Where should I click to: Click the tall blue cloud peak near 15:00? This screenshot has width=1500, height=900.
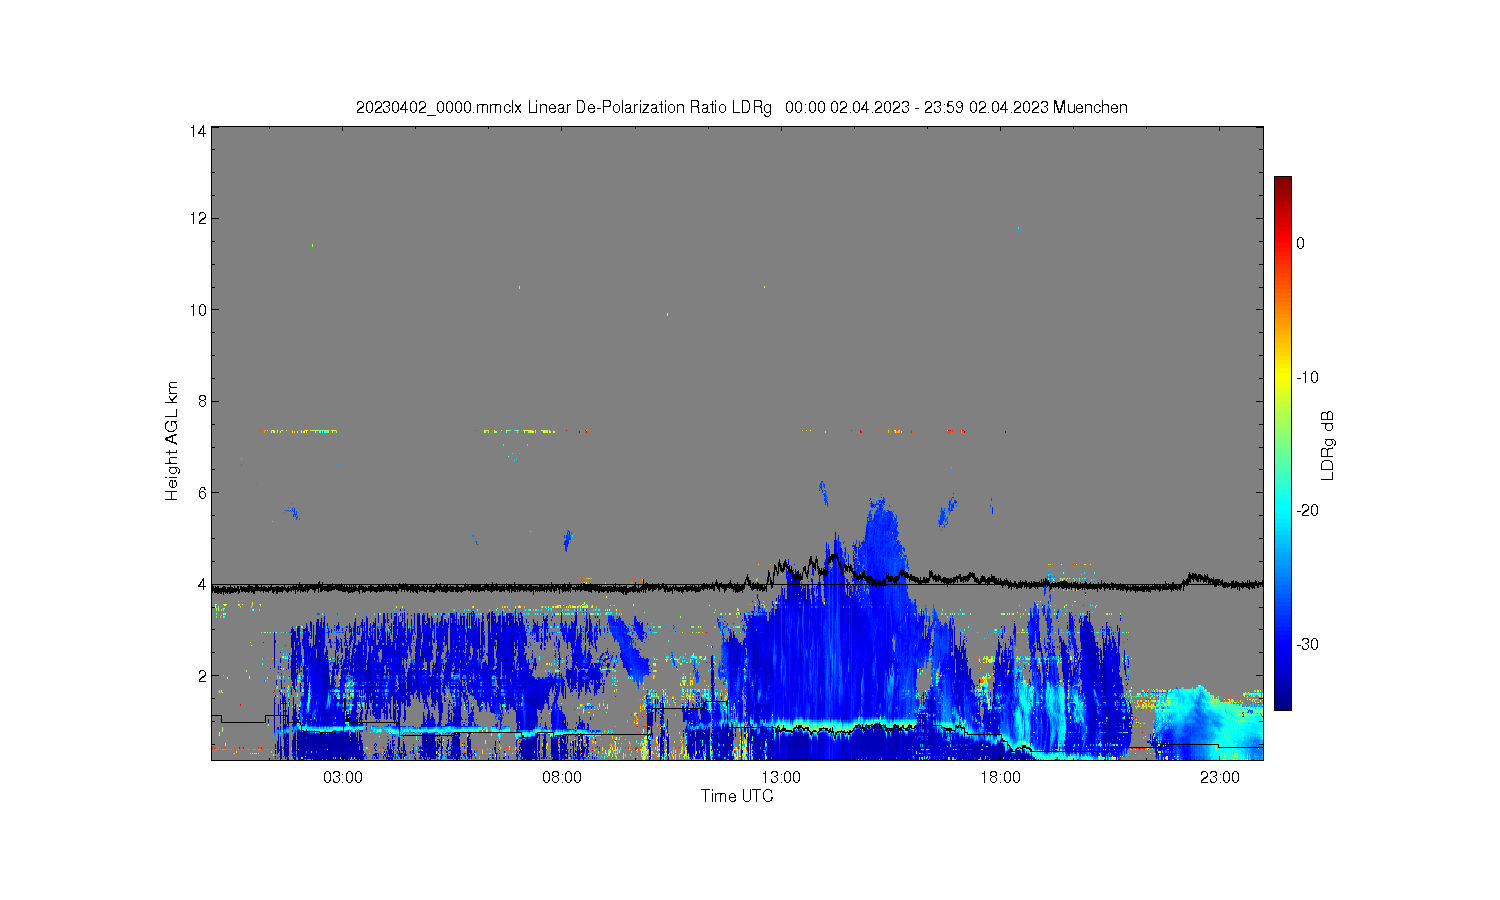(x=882, y=540)
